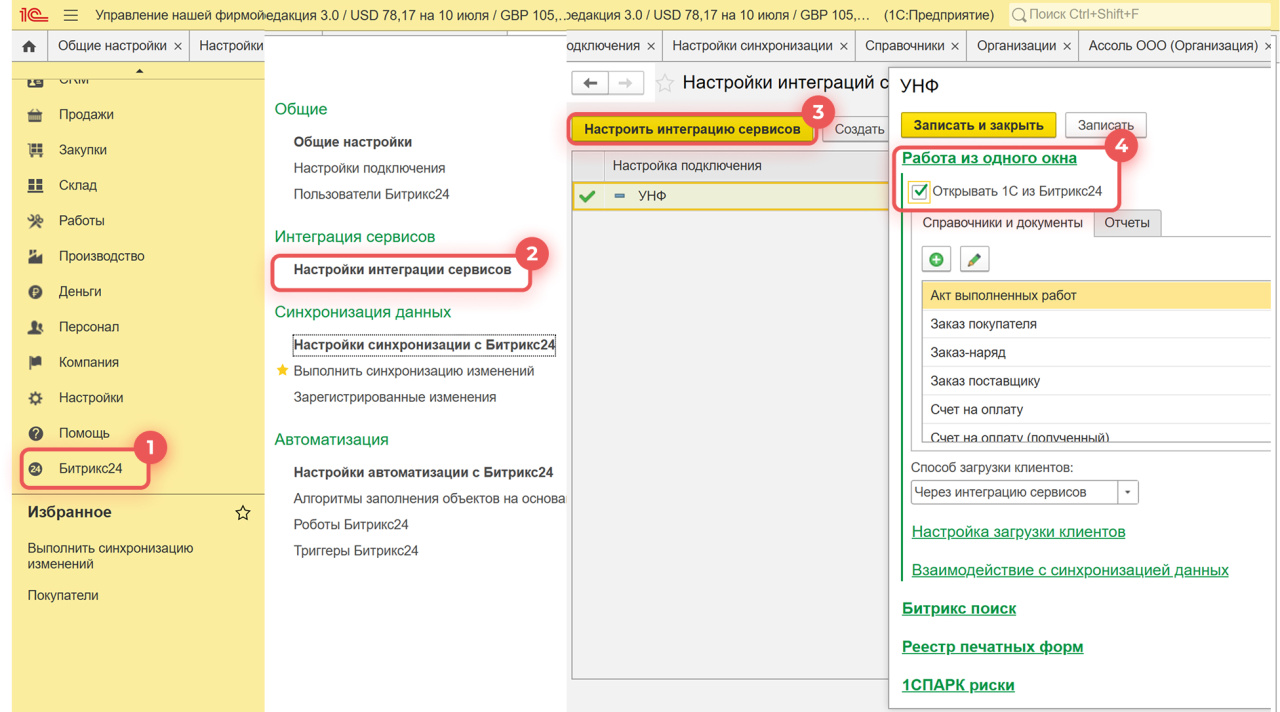Screen dimensions: 1280x712
Task: Open Зарегистрированные изменения menu item
Action: [x=394, y=397]
